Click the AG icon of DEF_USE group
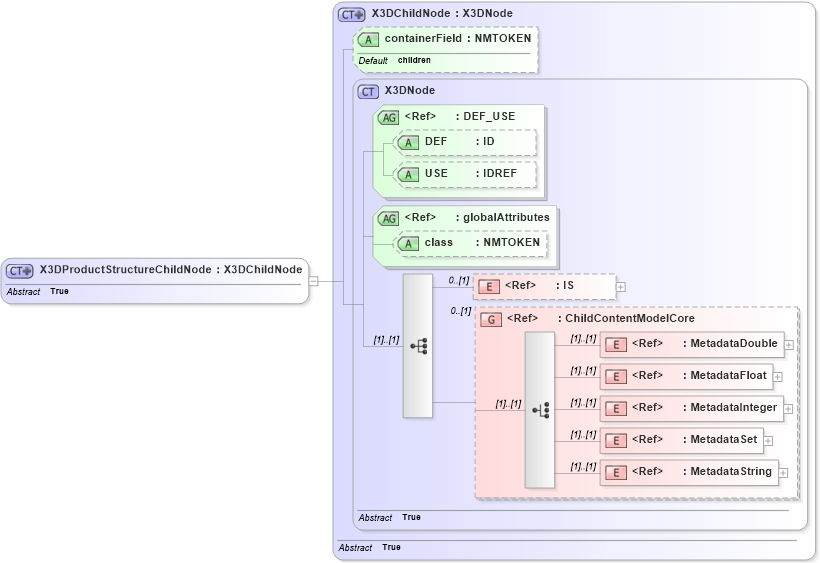The width and height of the screenshot is (820, 563). (x=389, y=118)
